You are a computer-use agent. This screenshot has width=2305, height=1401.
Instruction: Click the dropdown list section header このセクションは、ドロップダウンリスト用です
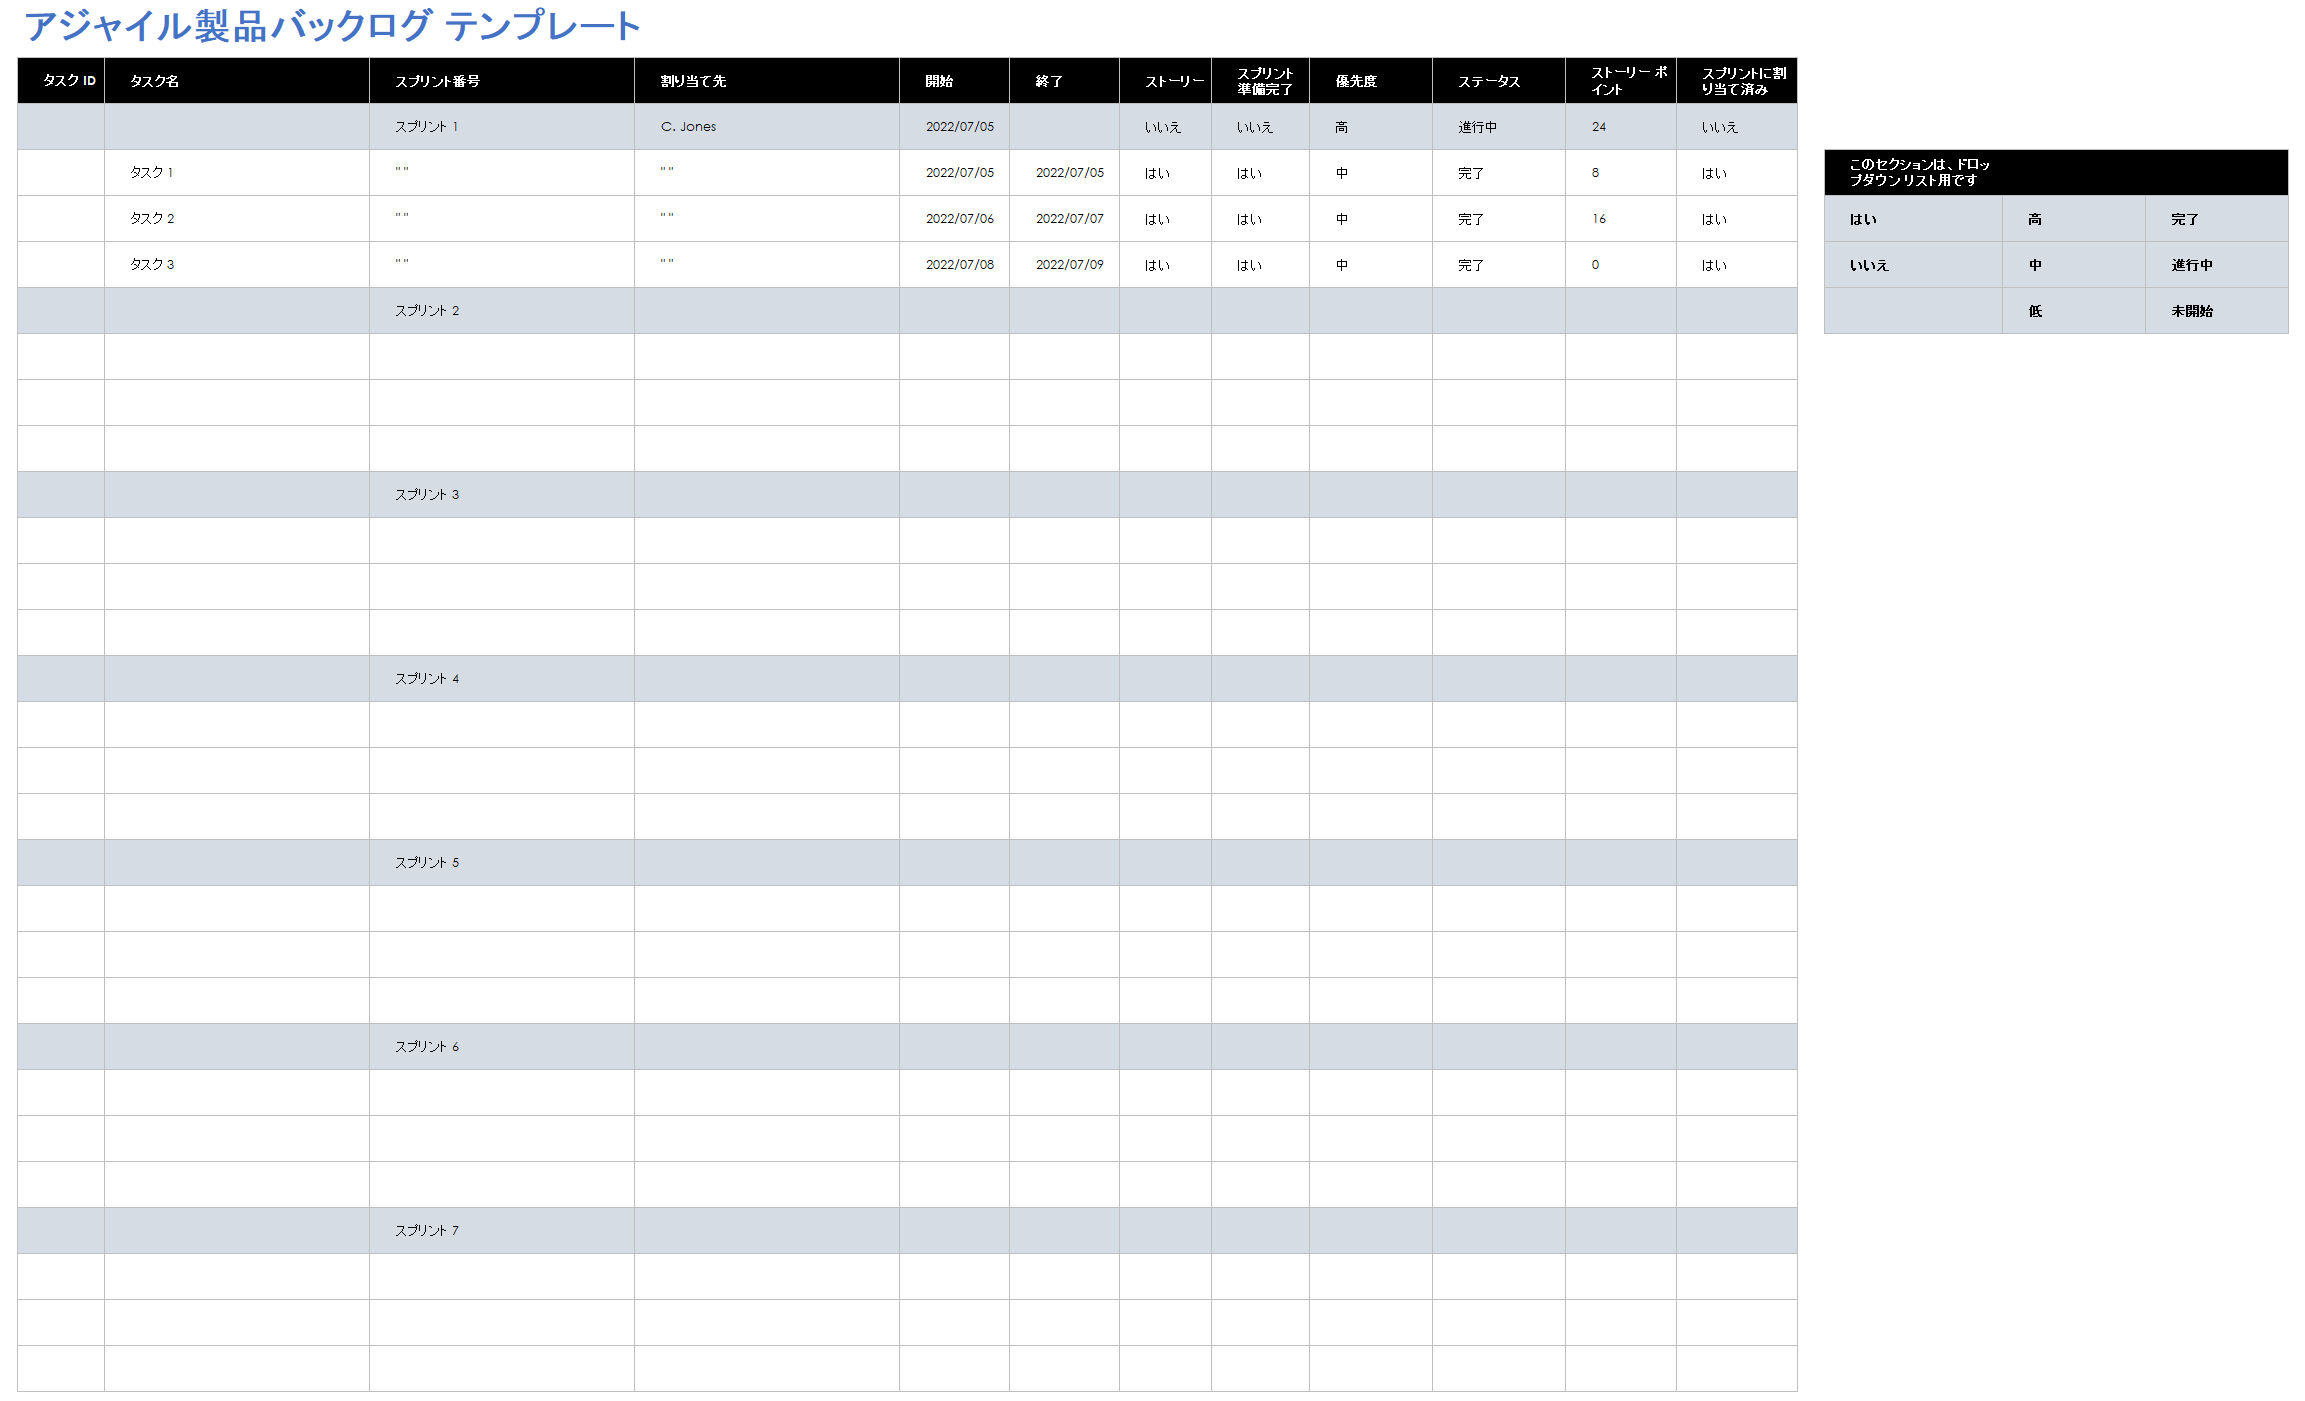click(2056, 172)
